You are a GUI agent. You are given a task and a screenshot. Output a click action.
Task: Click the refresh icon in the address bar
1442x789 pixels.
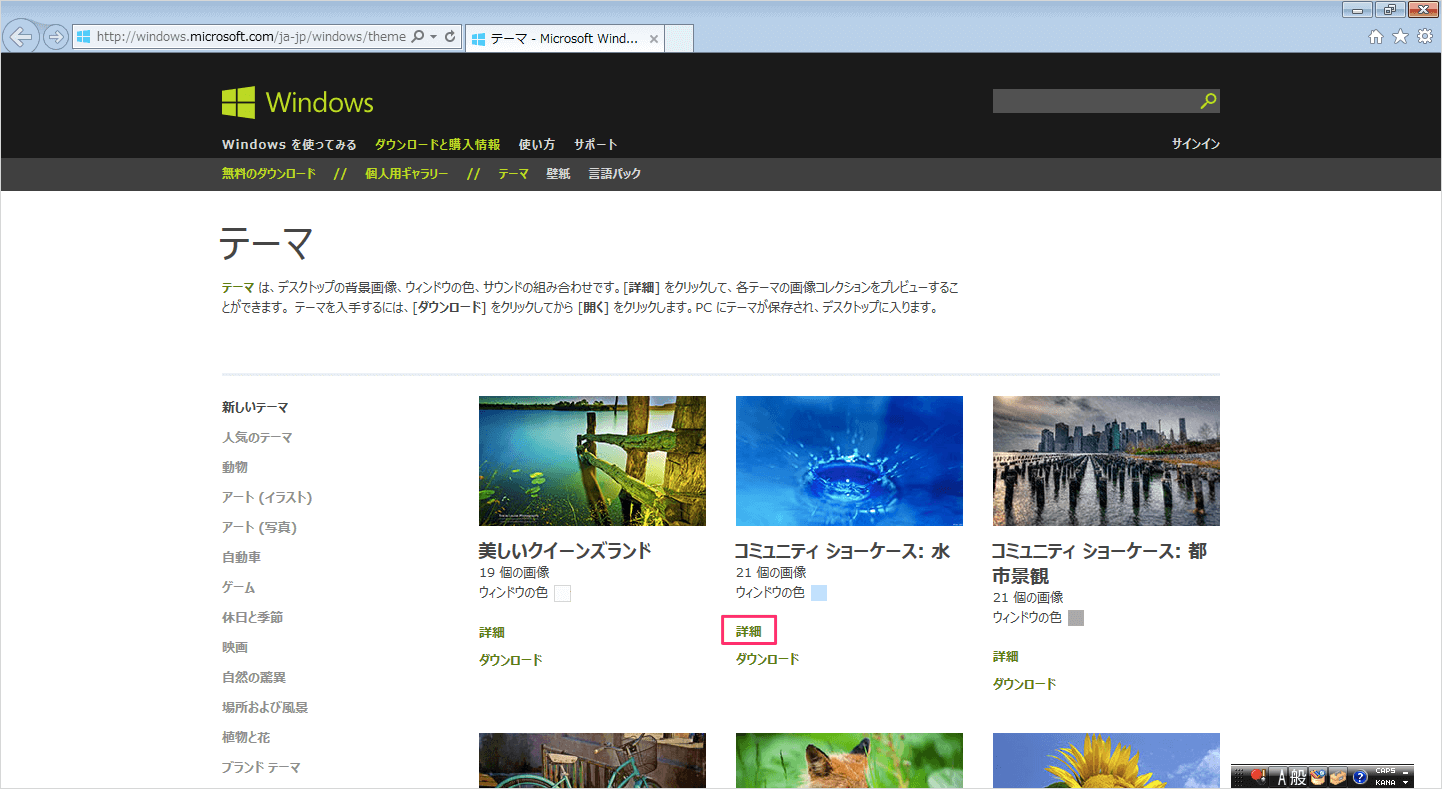click(450, 37)
